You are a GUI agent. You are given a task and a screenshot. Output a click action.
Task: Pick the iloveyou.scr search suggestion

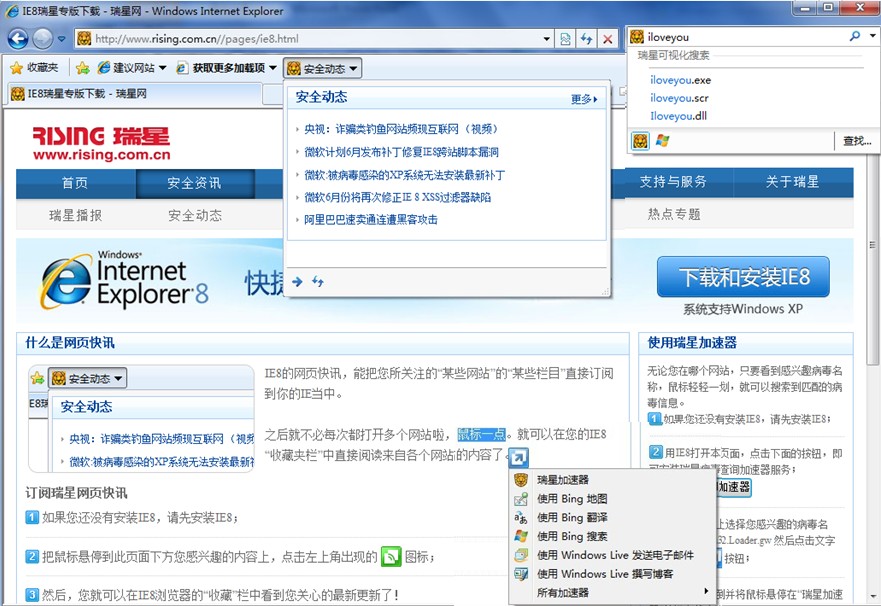(679, 98)
